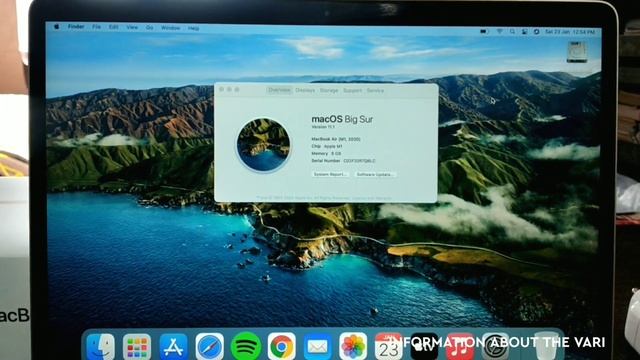Click the 'macOS Big Sur' title text
Screen dimensions: 640x360
coord(342,119)
